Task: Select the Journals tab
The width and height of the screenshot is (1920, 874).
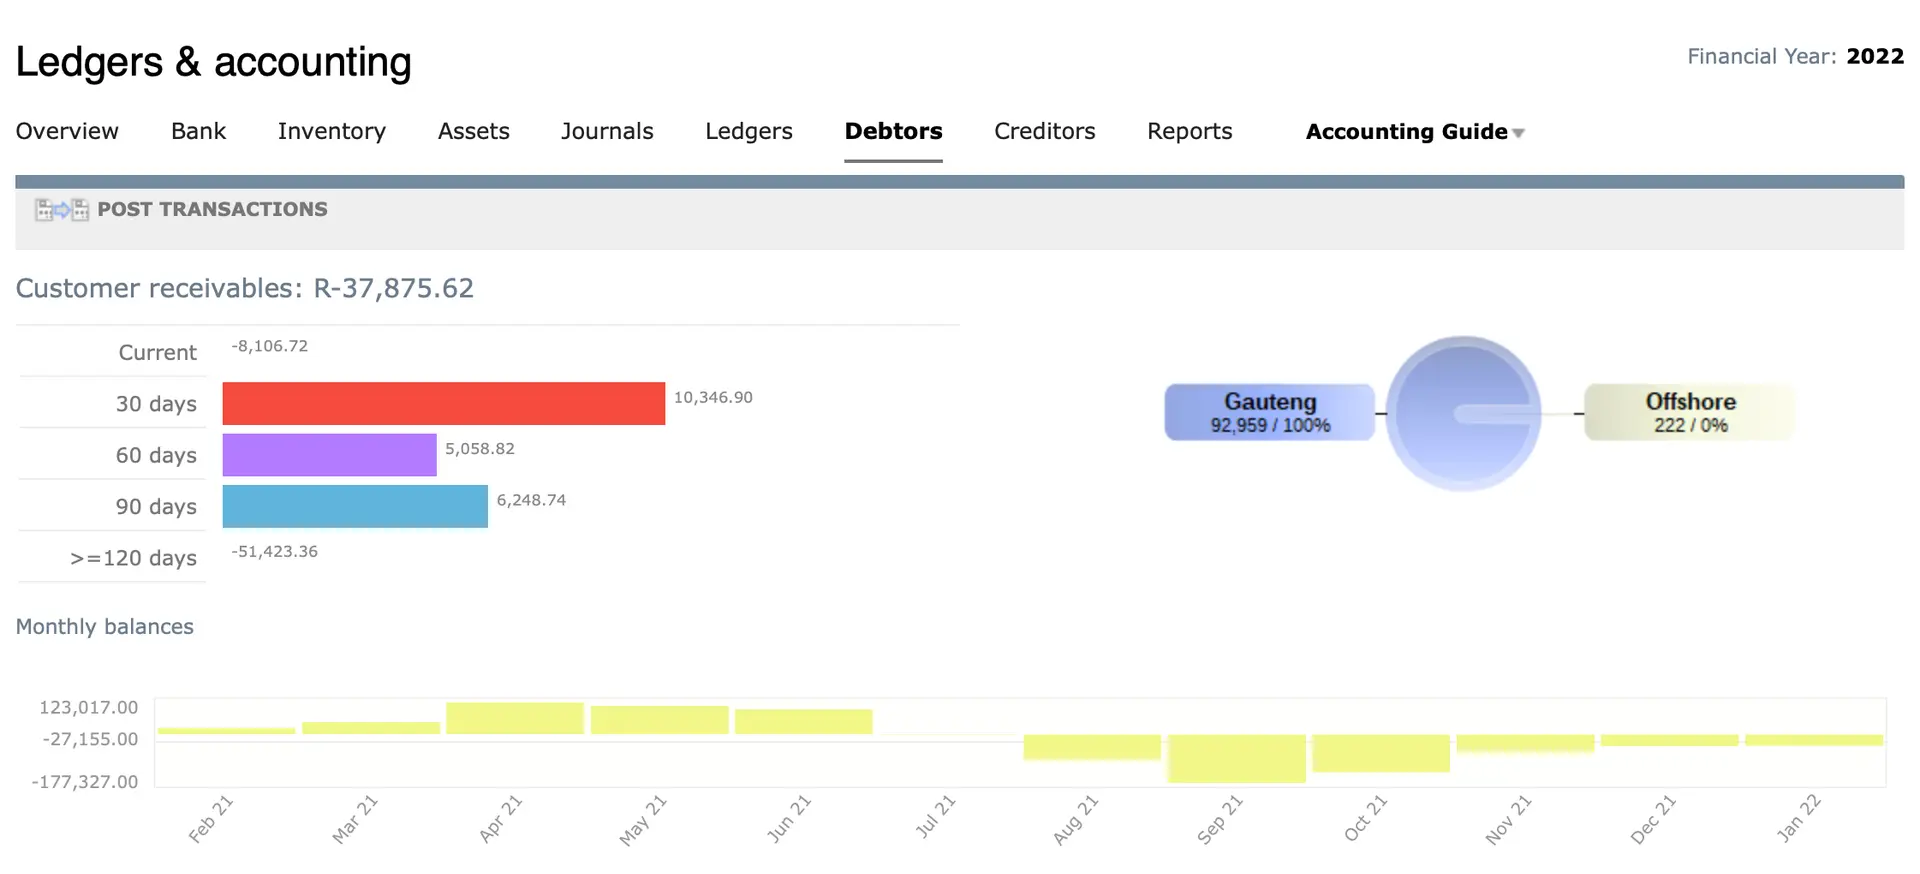Action: pyautogui.click(x=607, y=131)
